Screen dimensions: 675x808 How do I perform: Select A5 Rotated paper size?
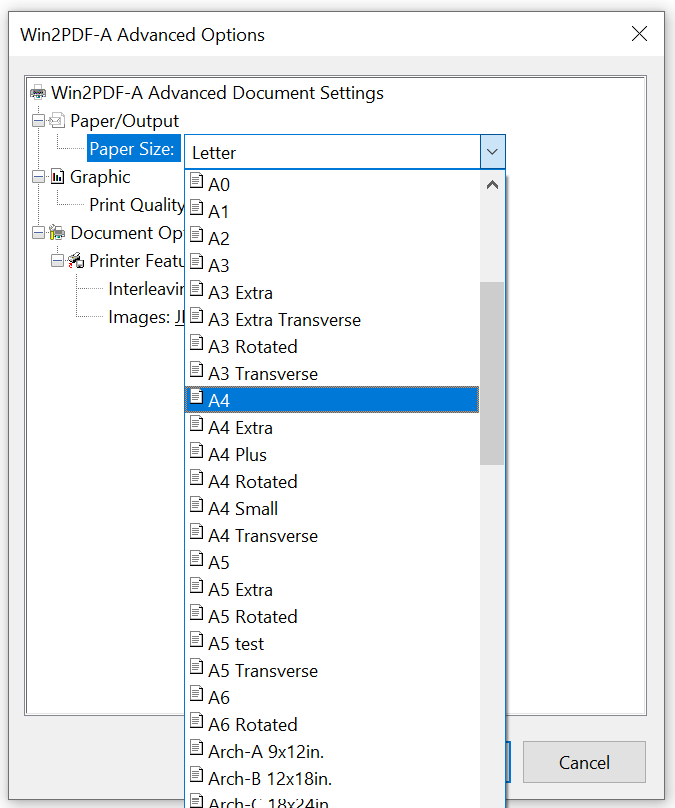click(332, 616)
